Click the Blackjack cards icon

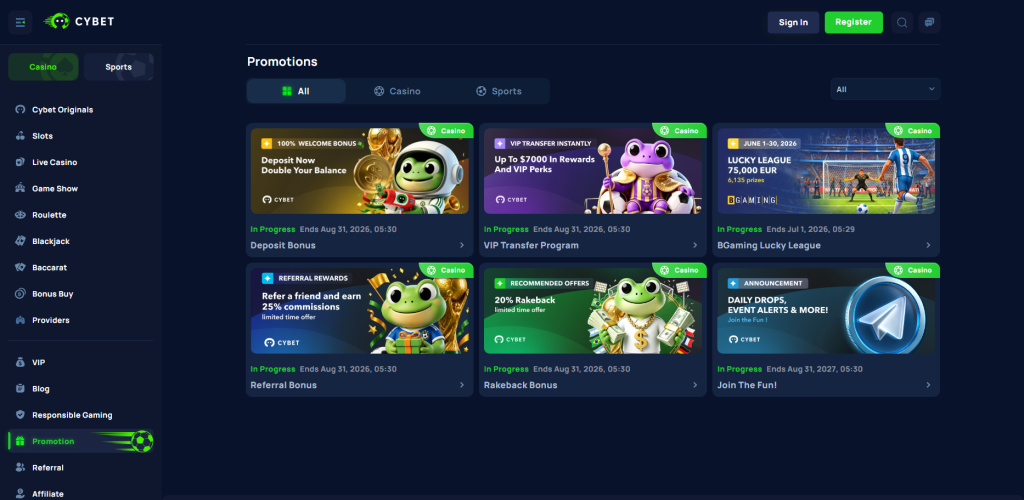click(x=20, y=241)
